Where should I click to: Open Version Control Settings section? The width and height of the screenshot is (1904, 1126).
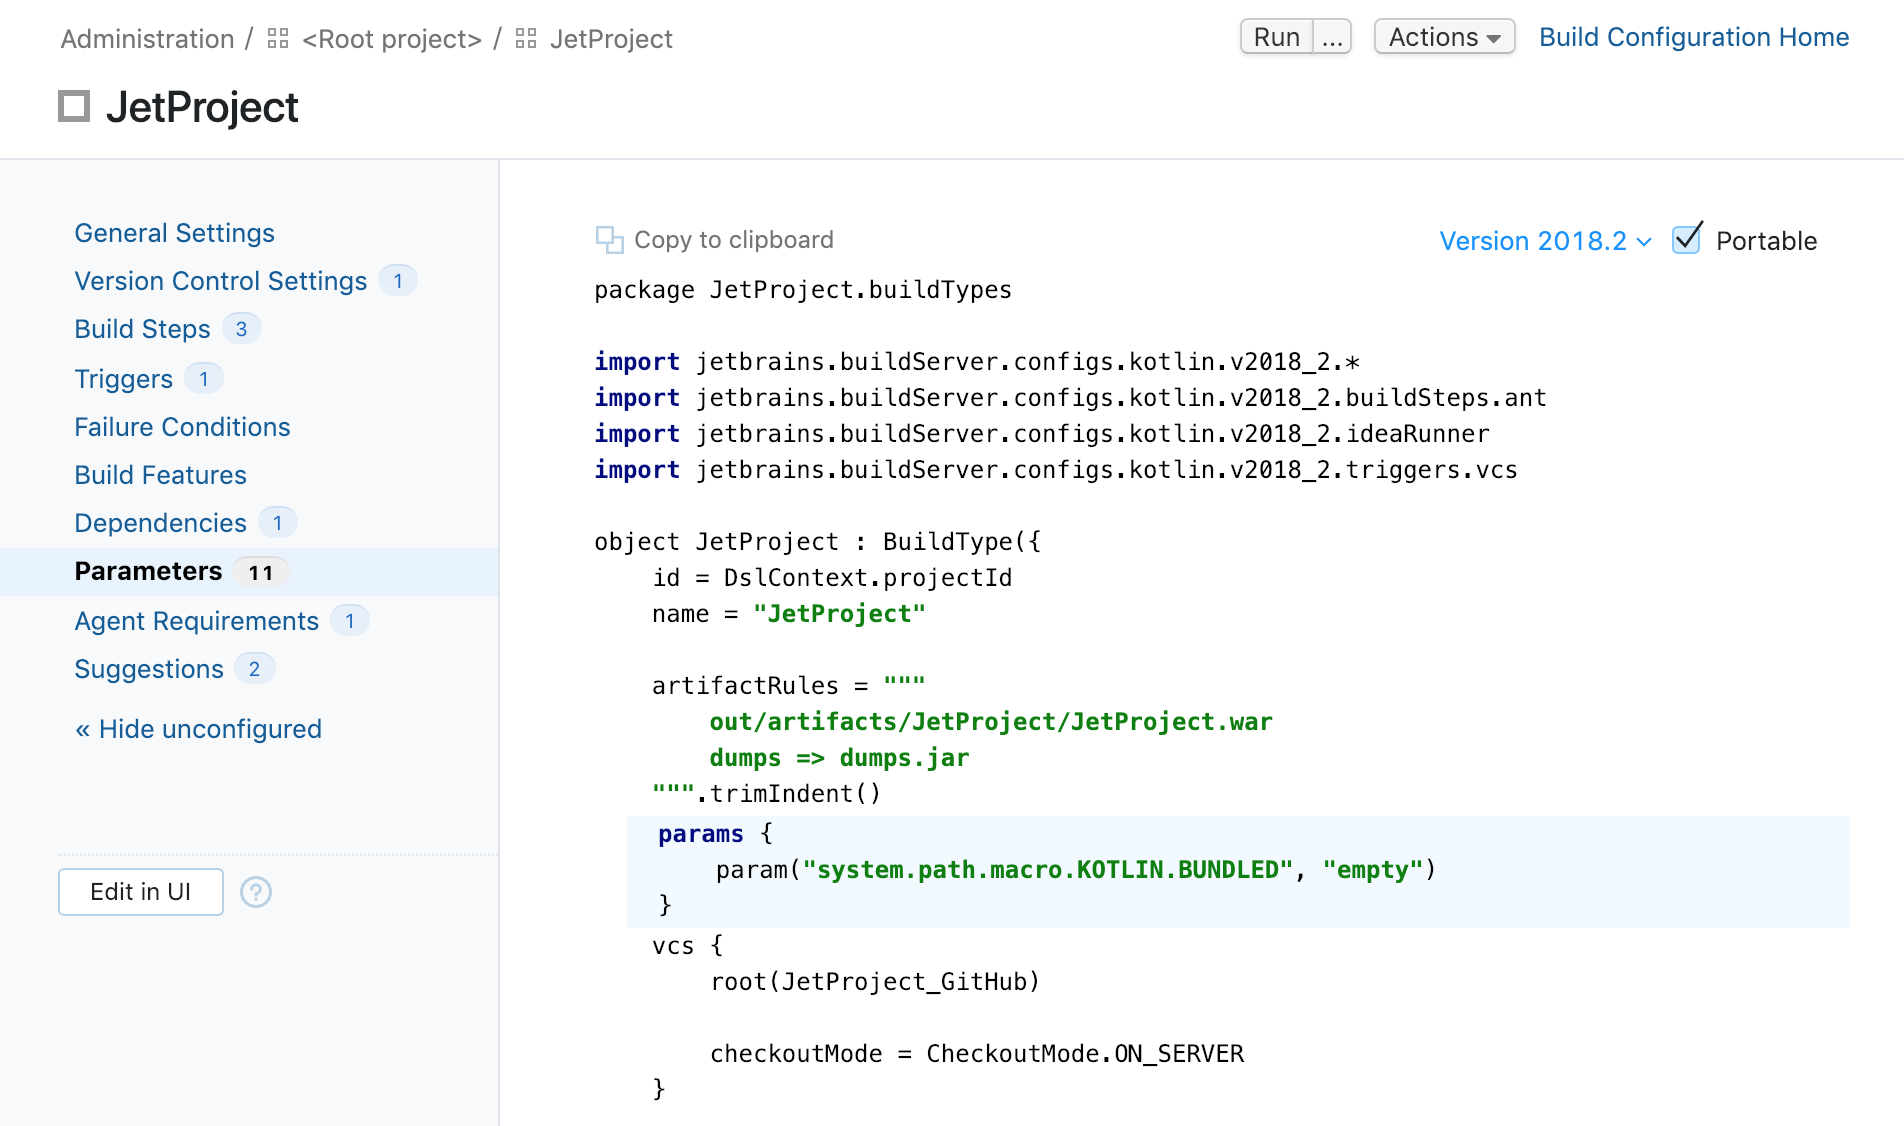[221, 281]
